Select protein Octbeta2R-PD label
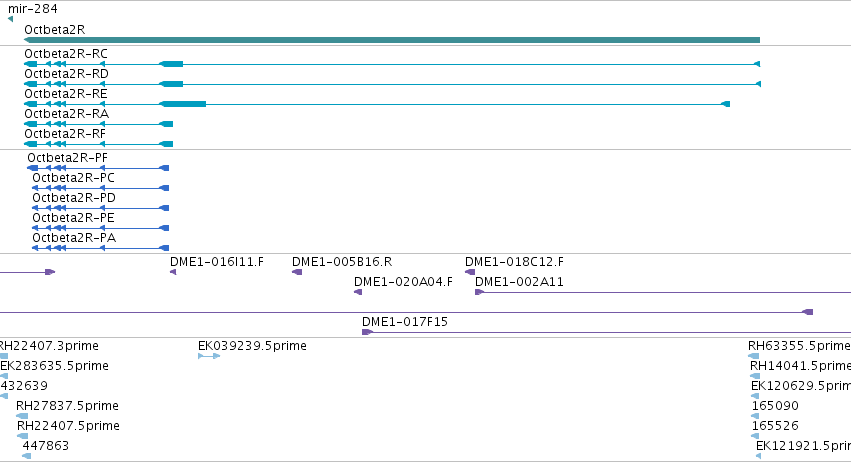 74,198
